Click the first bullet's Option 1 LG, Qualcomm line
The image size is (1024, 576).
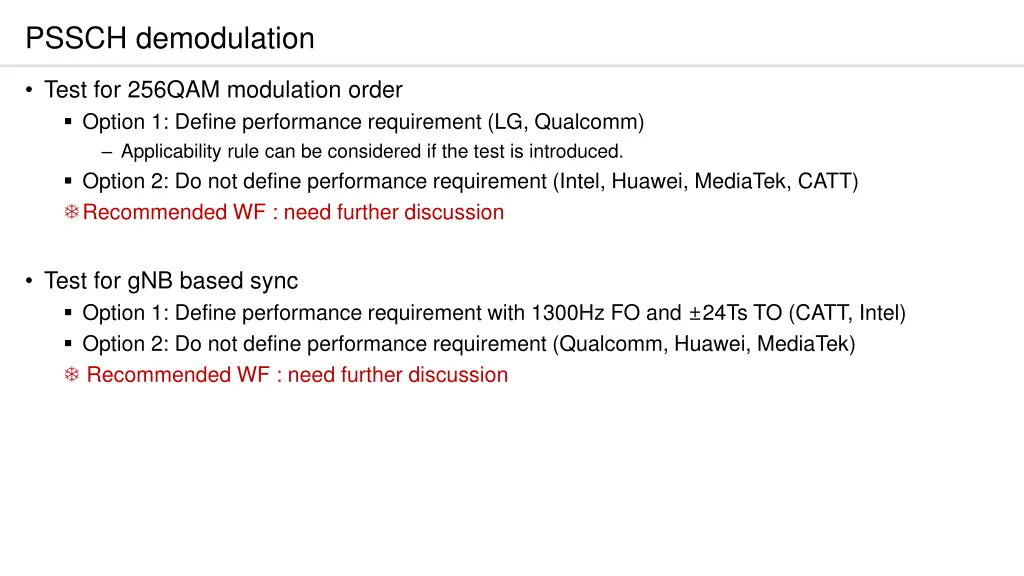tap(363, 122)
